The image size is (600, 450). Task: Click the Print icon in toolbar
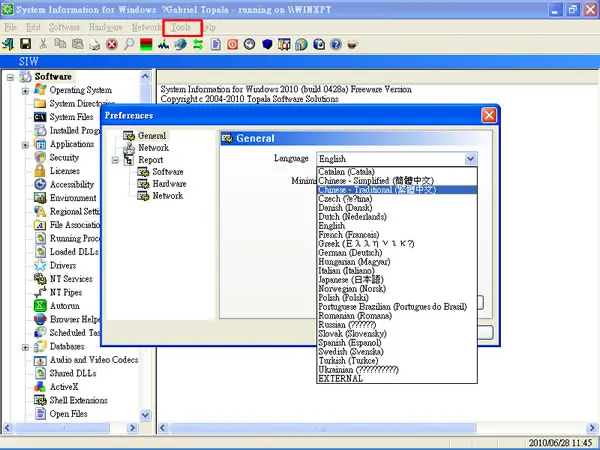click(x=95, y=45)
